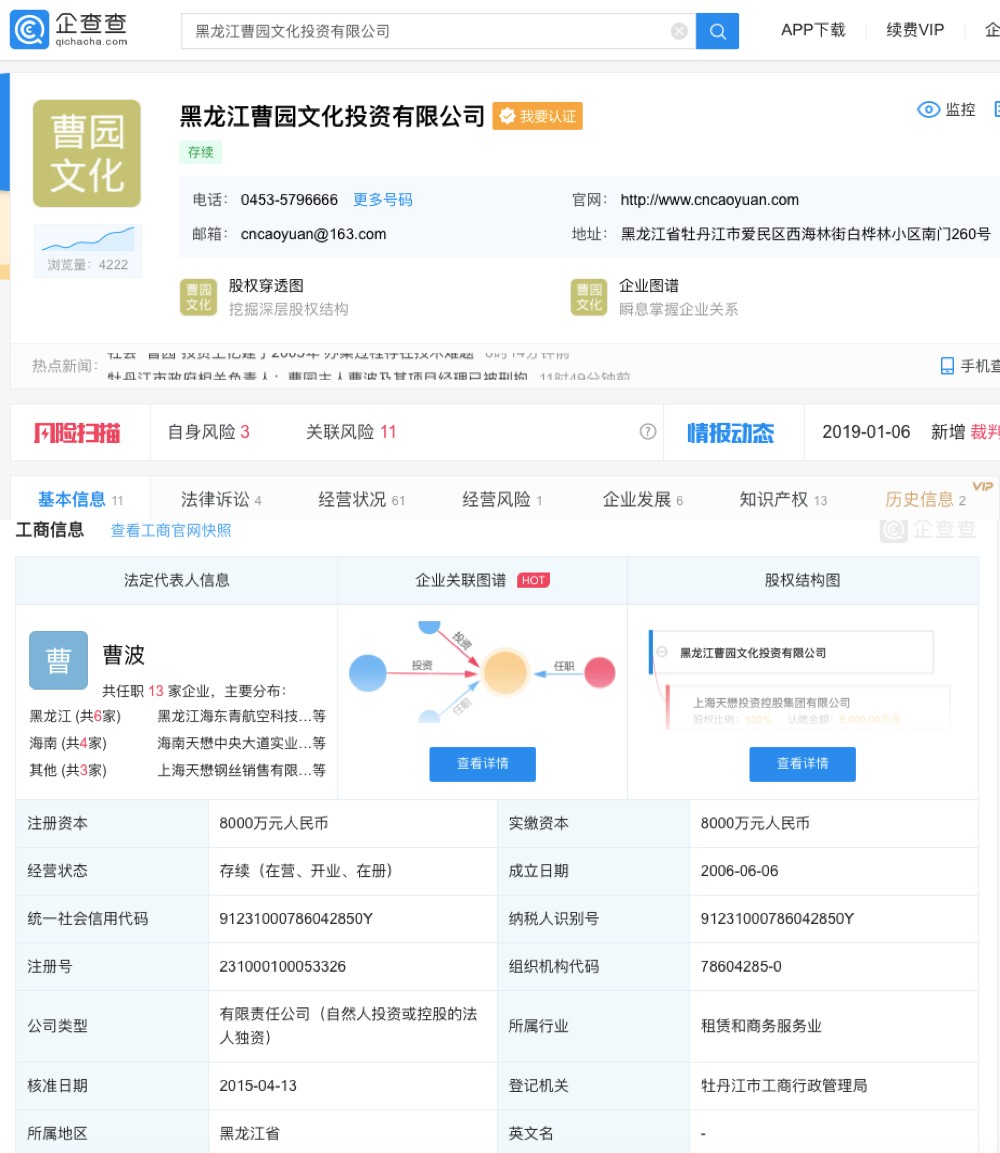The image size is (1000, 1153).
Task: Open 企业图谱 icon
Action: coord(589,297)
